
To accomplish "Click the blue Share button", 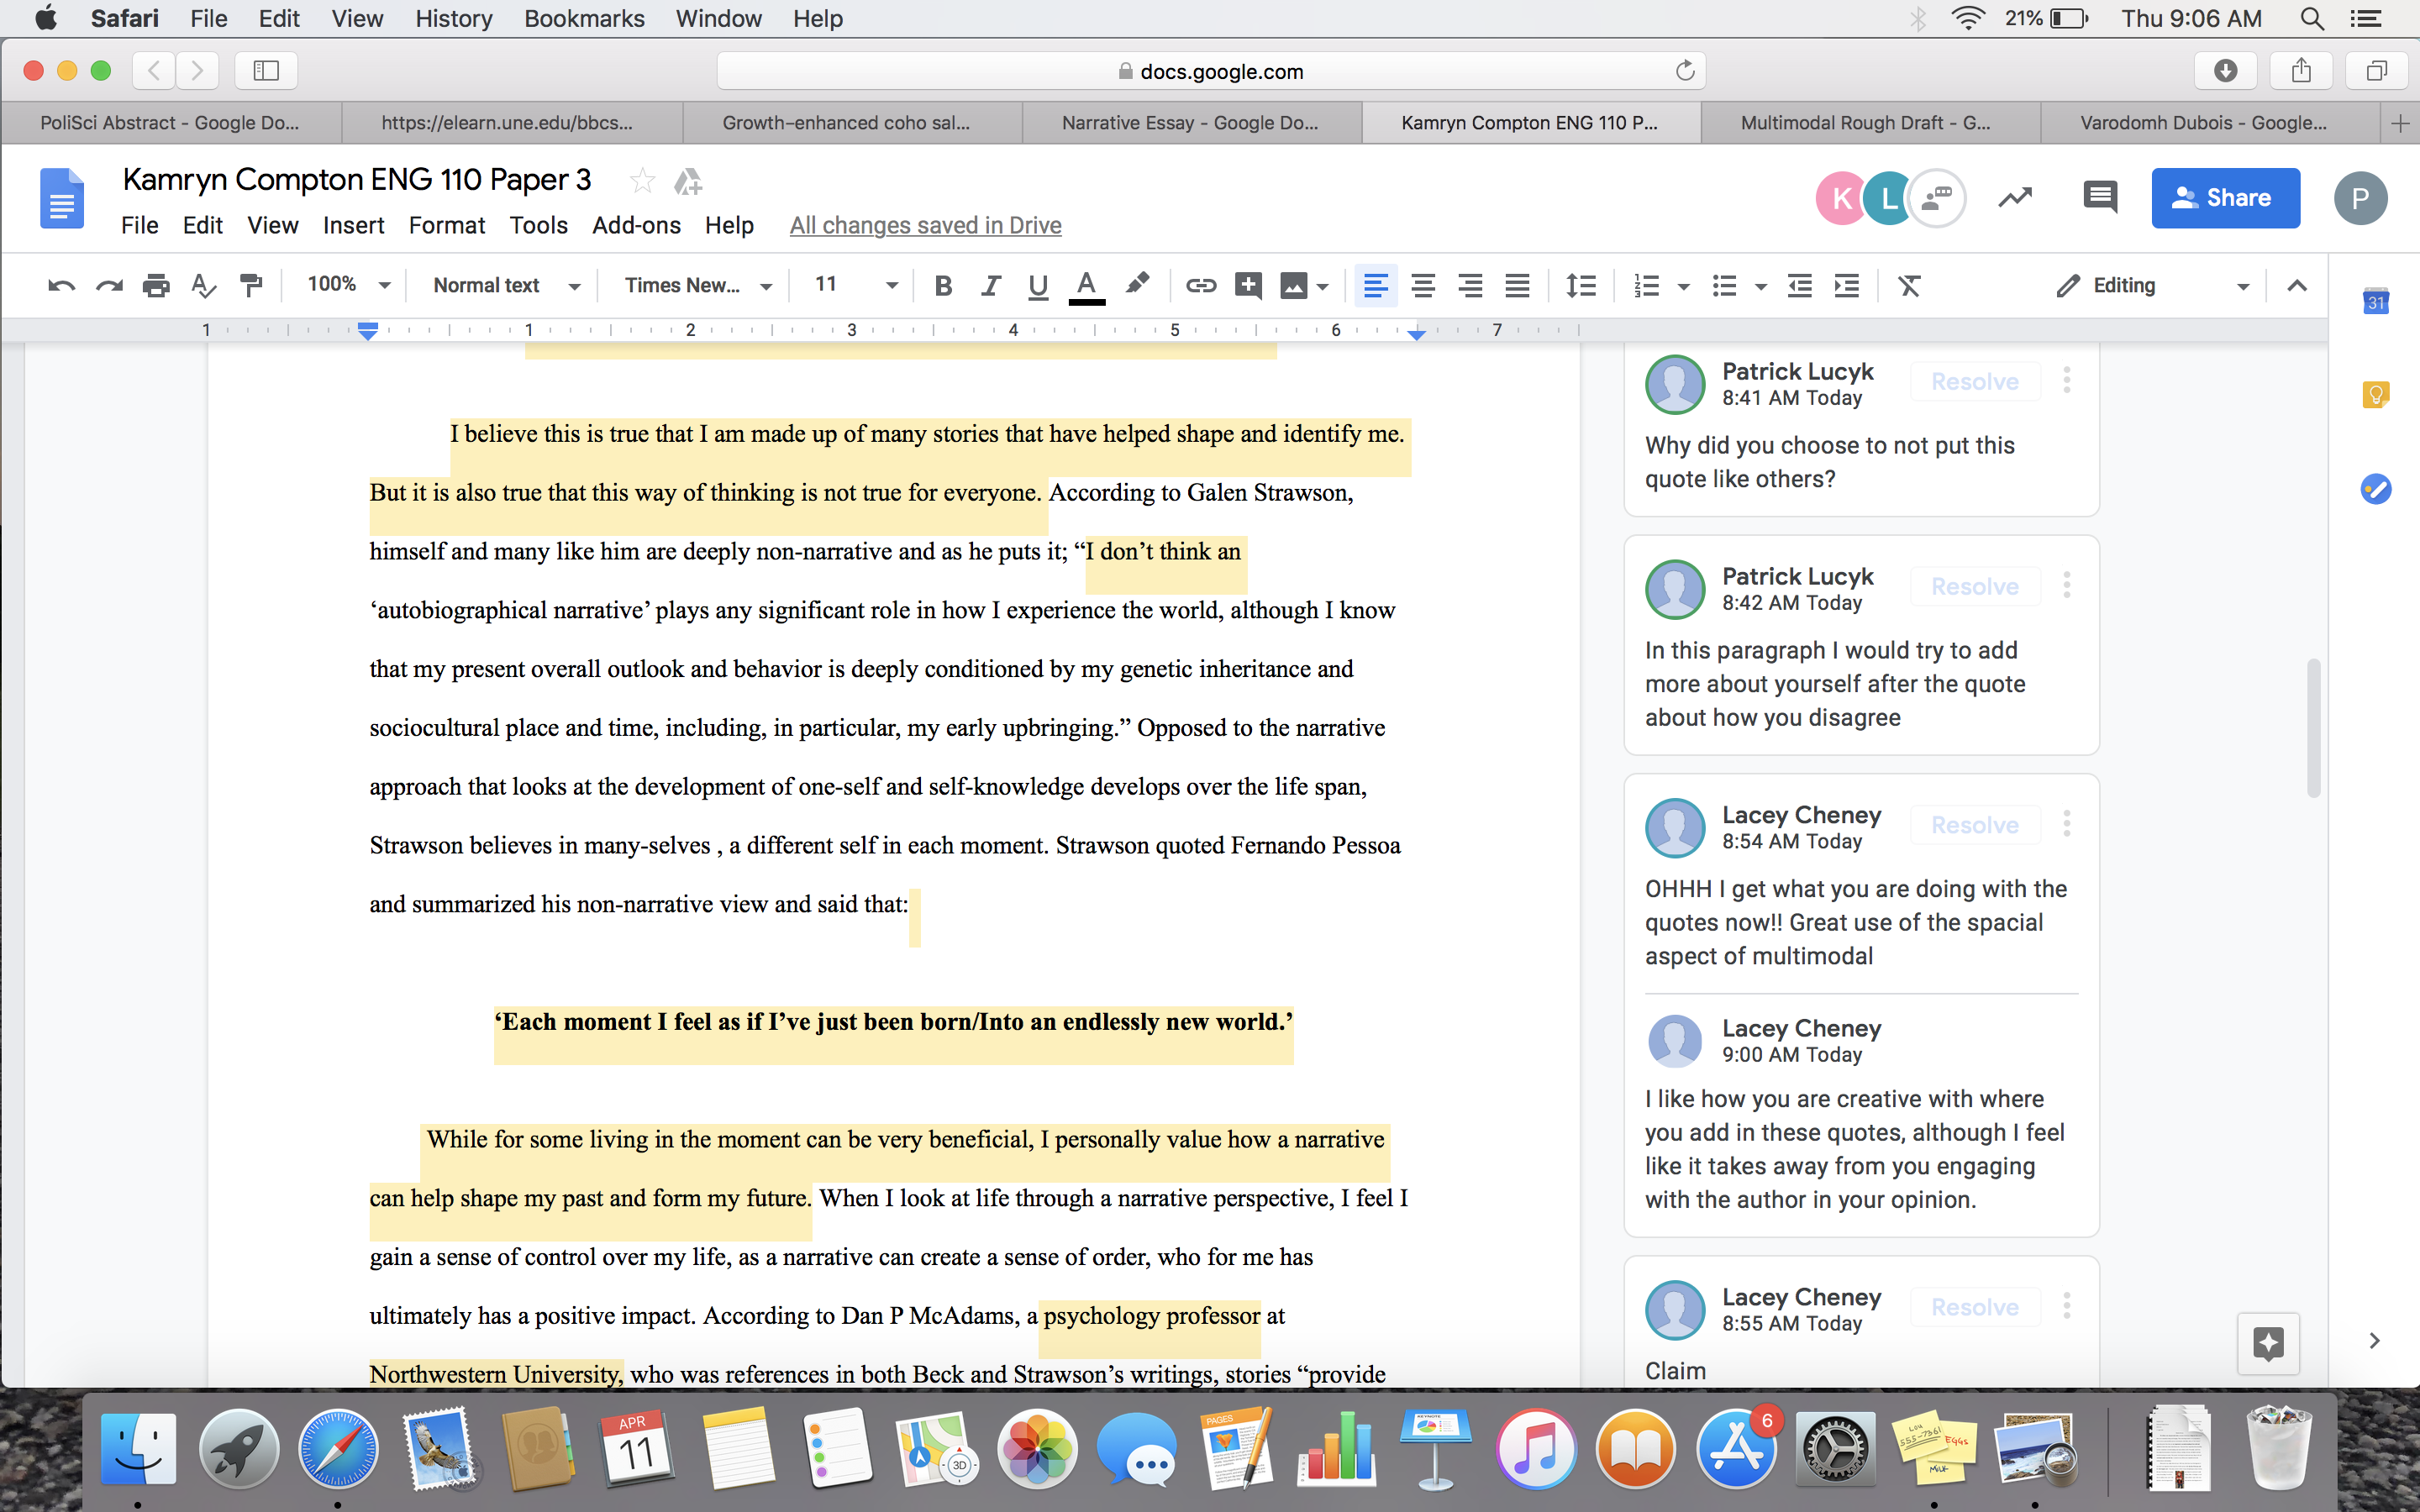I will click(2225, 198).
